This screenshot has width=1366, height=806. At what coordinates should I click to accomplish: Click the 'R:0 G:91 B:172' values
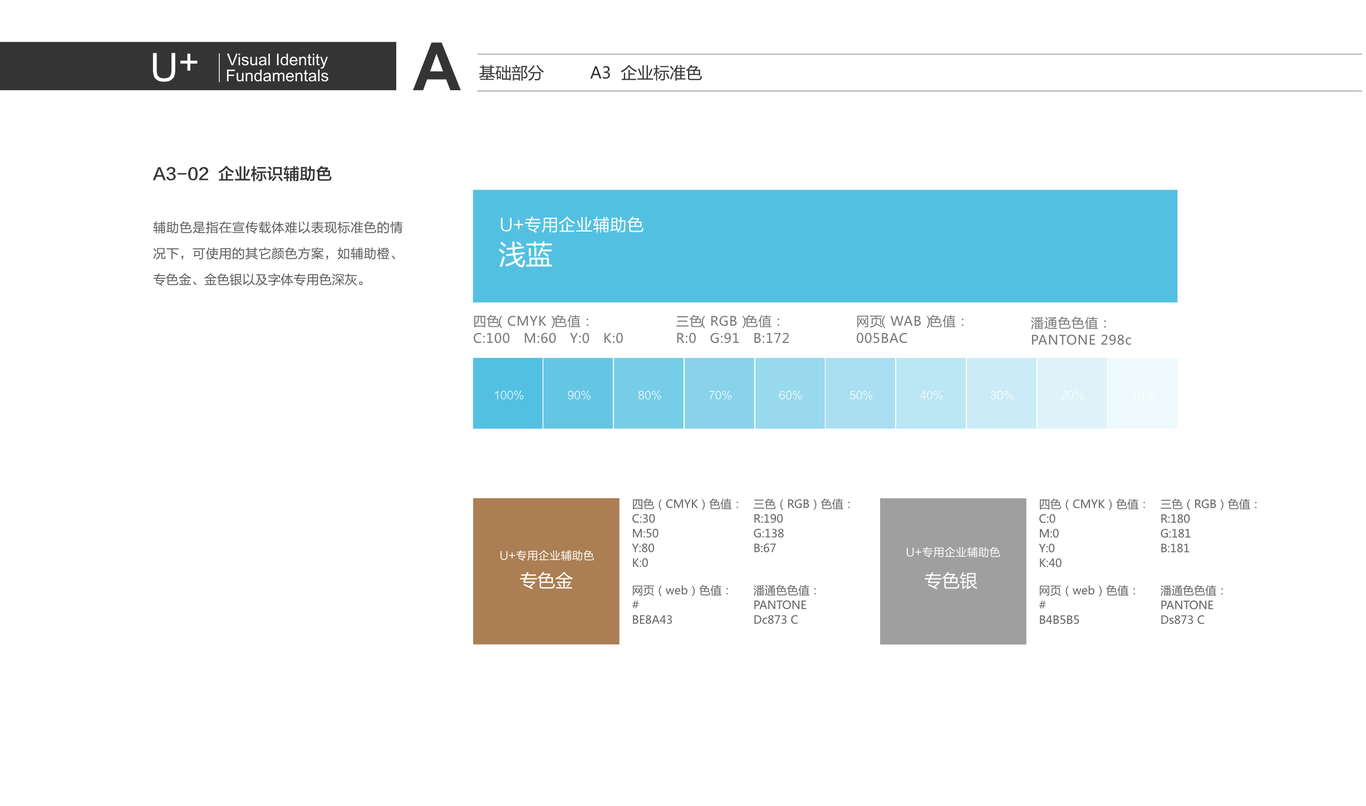(x=733, y=338)
